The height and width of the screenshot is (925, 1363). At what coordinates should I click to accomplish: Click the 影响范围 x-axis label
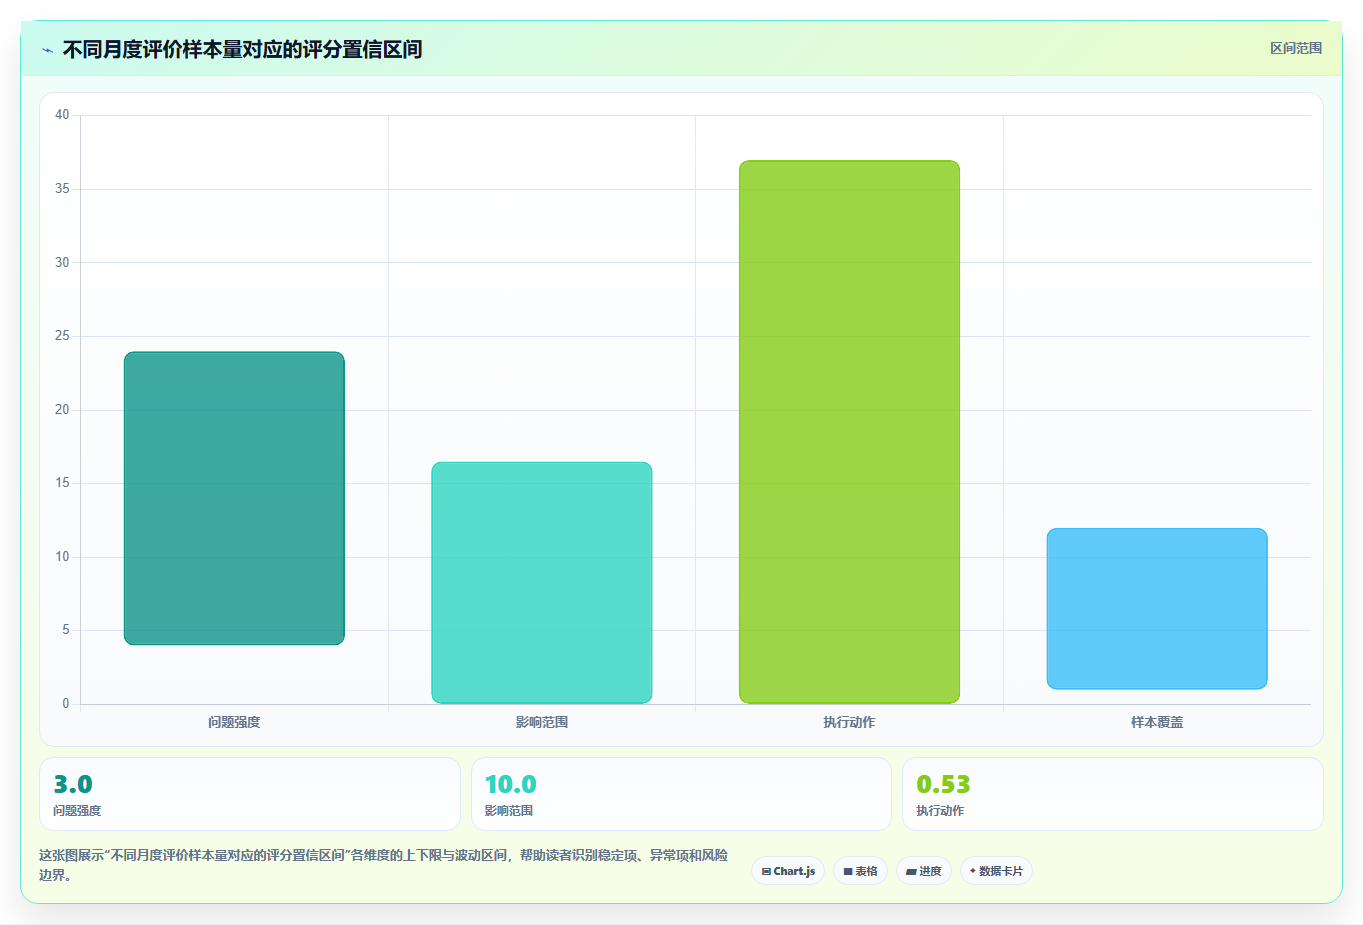pyautogui.click(x=542, y=722)
